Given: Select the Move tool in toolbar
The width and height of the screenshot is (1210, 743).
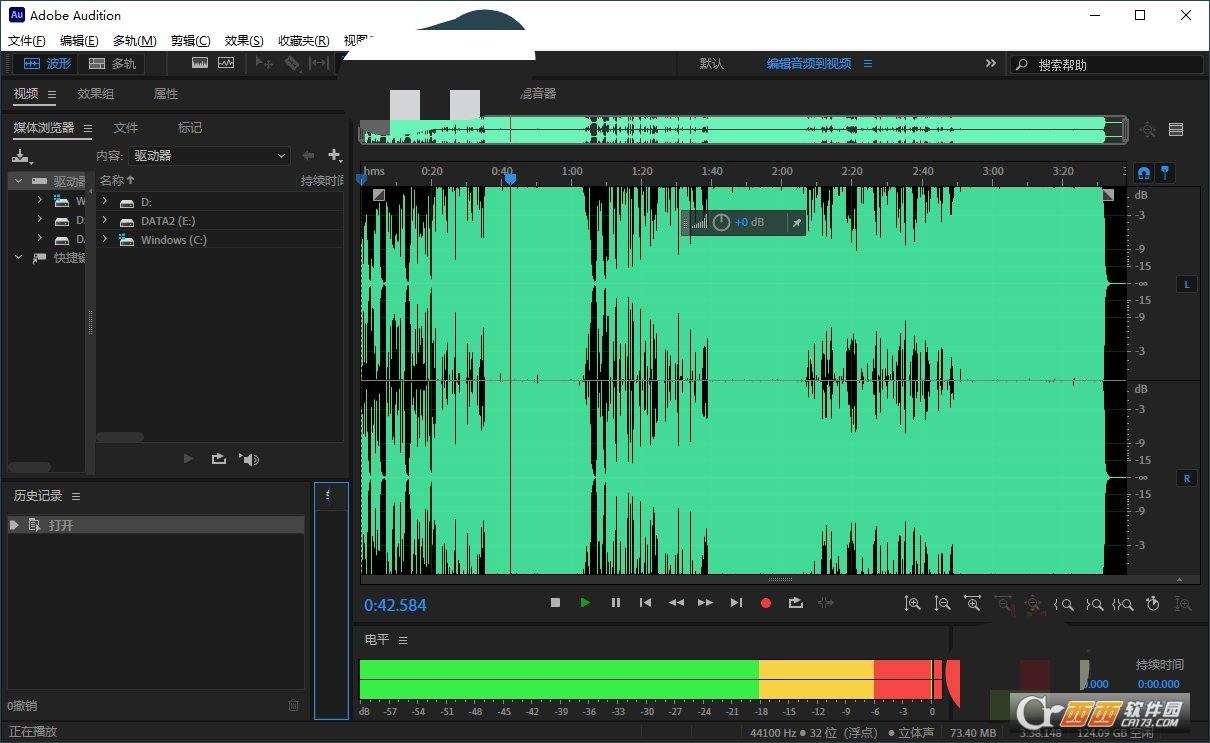Looking at the screenshot, I should pyautogui.click(x=265, y=63).
